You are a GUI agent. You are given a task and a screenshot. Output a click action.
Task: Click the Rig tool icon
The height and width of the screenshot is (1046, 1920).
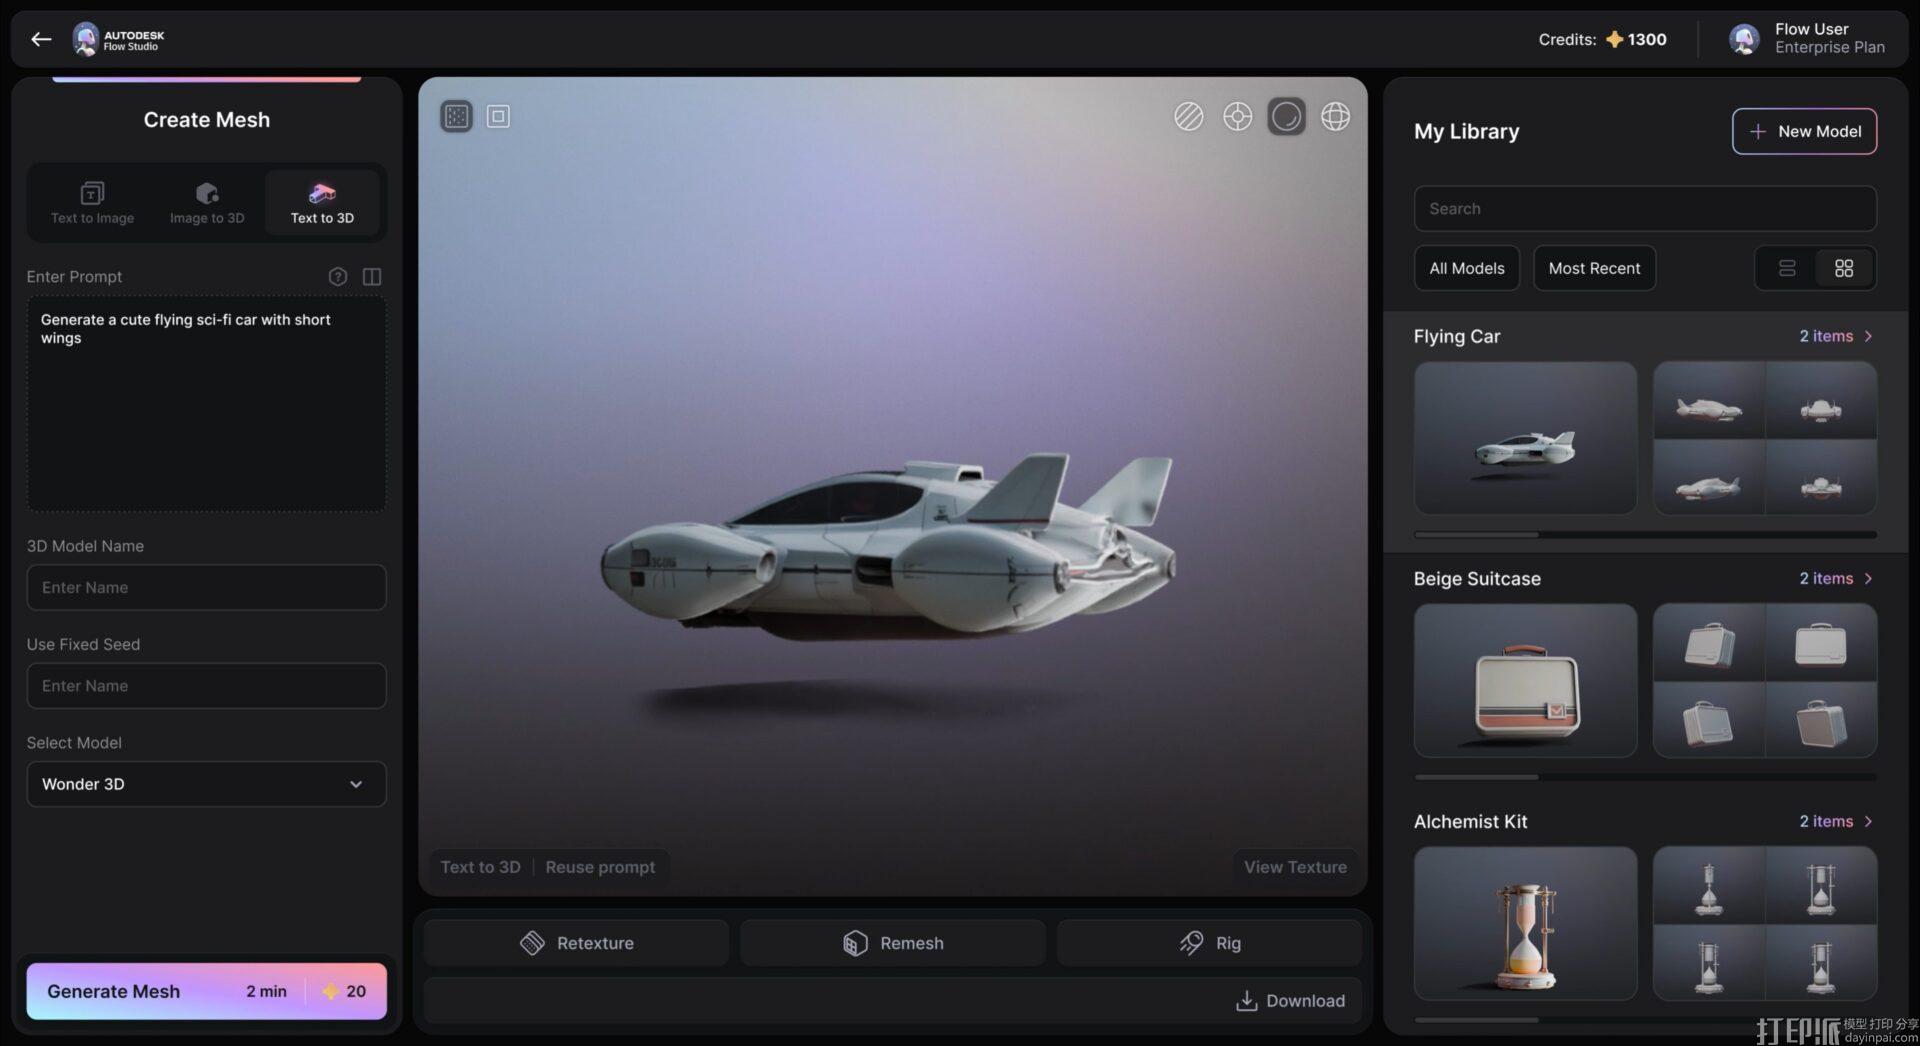(1191, 942)
